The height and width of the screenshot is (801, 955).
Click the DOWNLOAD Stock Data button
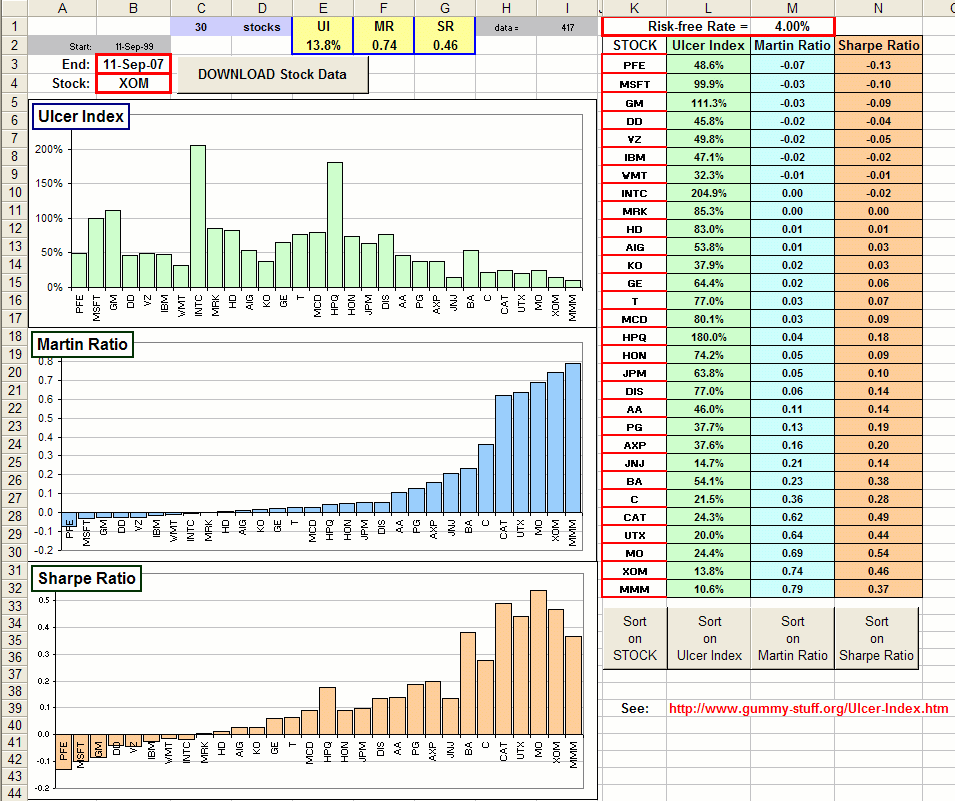[272, 74]
